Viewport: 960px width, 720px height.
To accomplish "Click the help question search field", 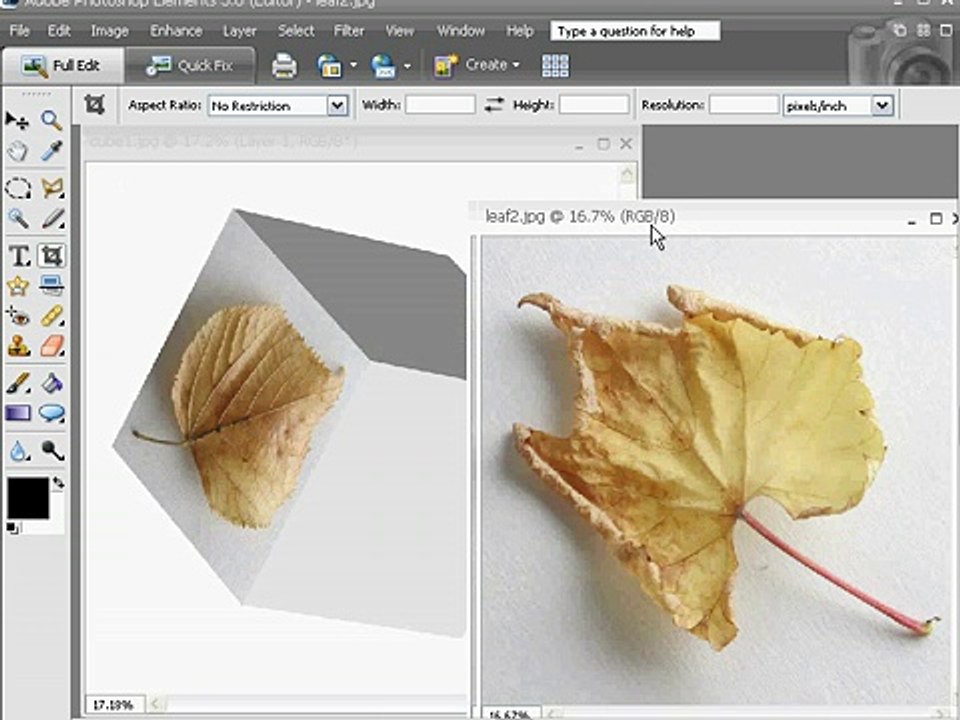I will point(635,31).
